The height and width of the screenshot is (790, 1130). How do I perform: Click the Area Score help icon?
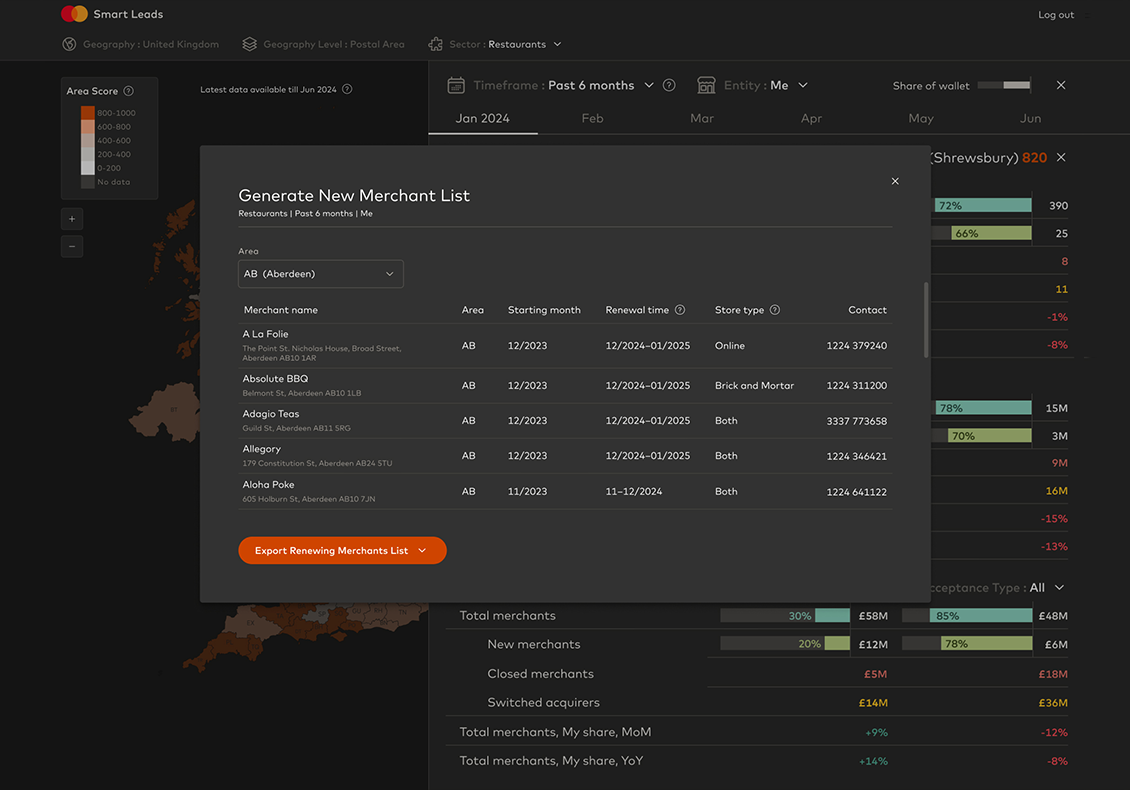click(128, 91)
